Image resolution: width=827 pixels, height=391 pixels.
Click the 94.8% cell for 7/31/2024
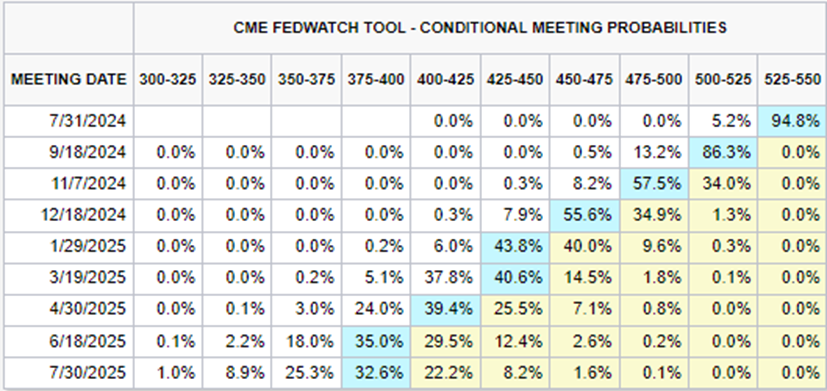792,121
